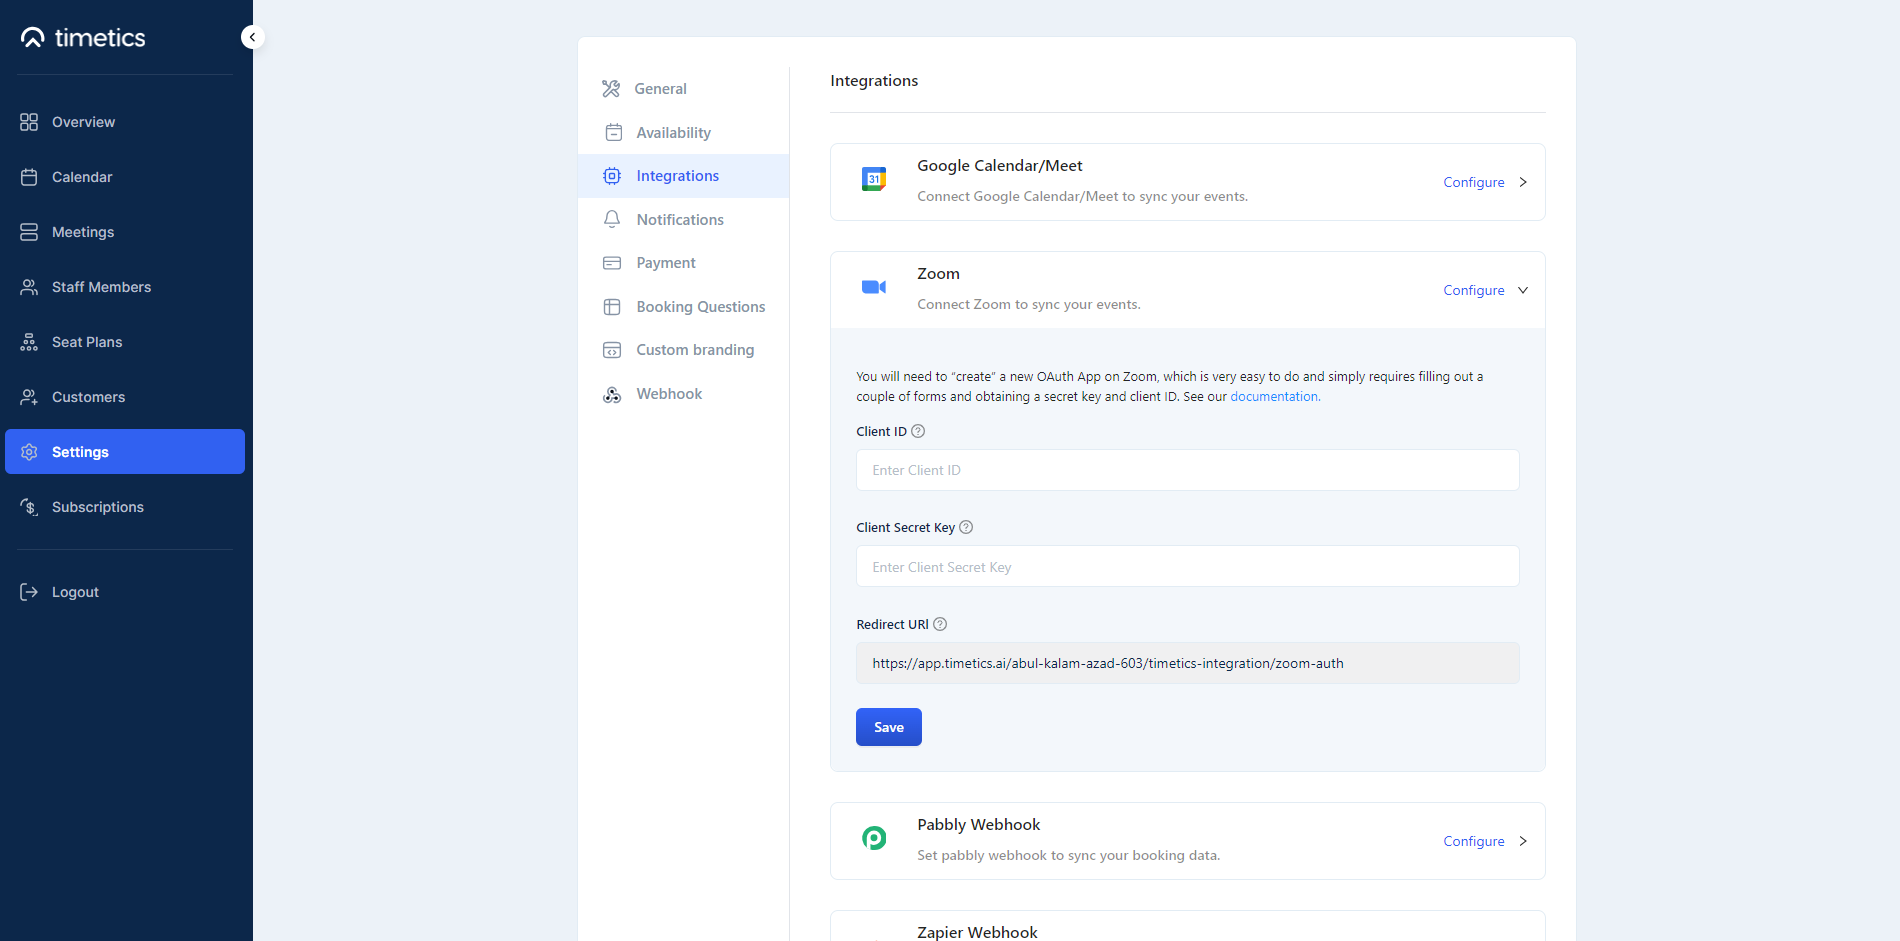Viewport: 1900px width, 941px height.
Task: Open the Overview dashboard icon in sidebar
Action: pyautogui.click(x=29, y=121)
